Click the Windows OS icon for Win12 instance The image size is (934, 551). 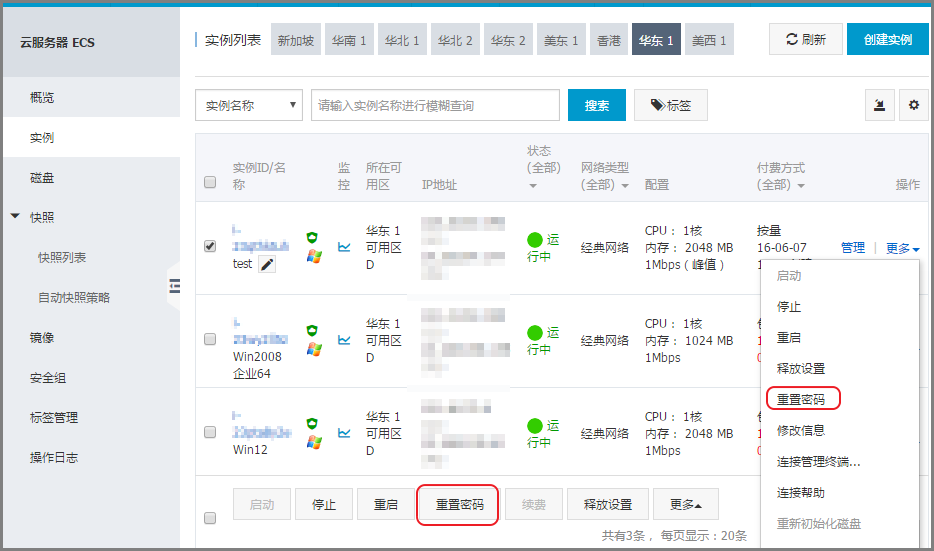pyautogui.click(x=315, y=443)
